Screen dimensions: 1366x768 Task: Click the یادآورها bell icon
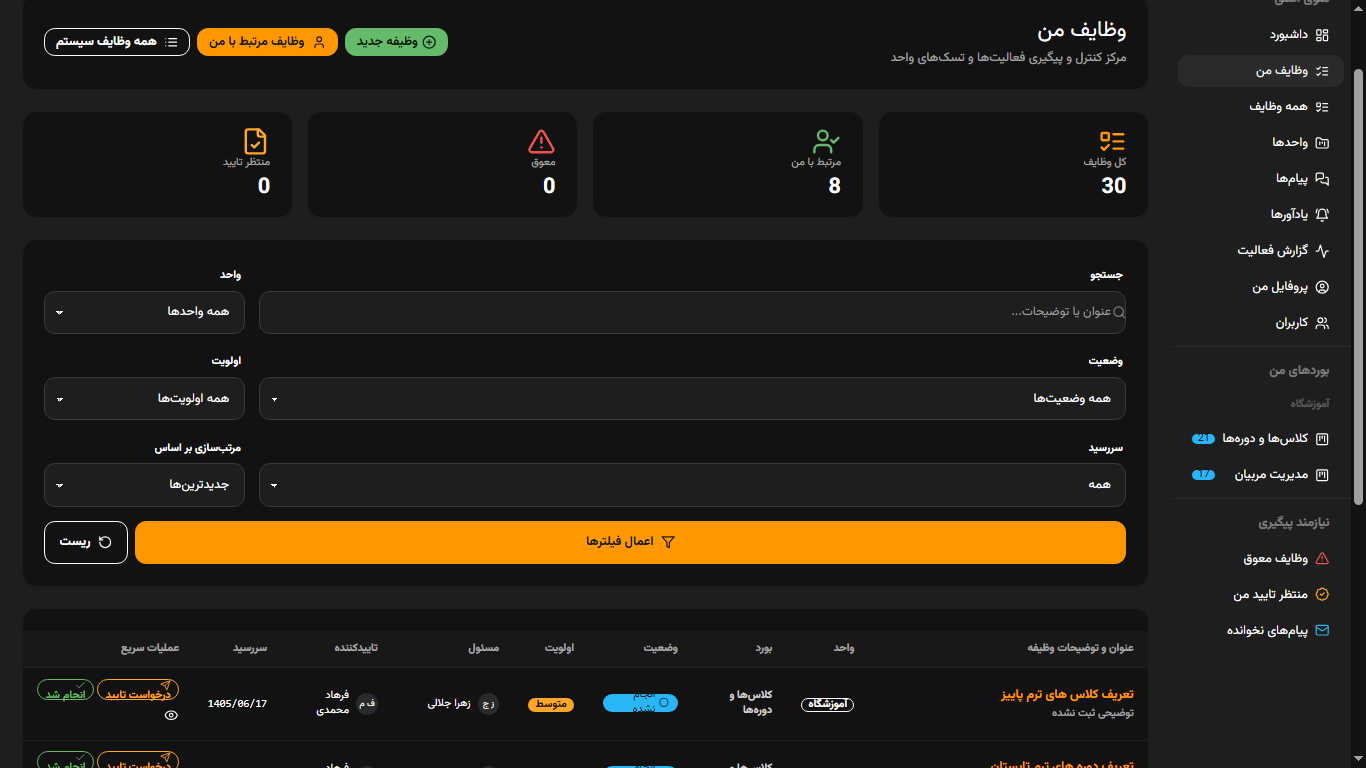pyautogui.click(x=1322, y=215)
